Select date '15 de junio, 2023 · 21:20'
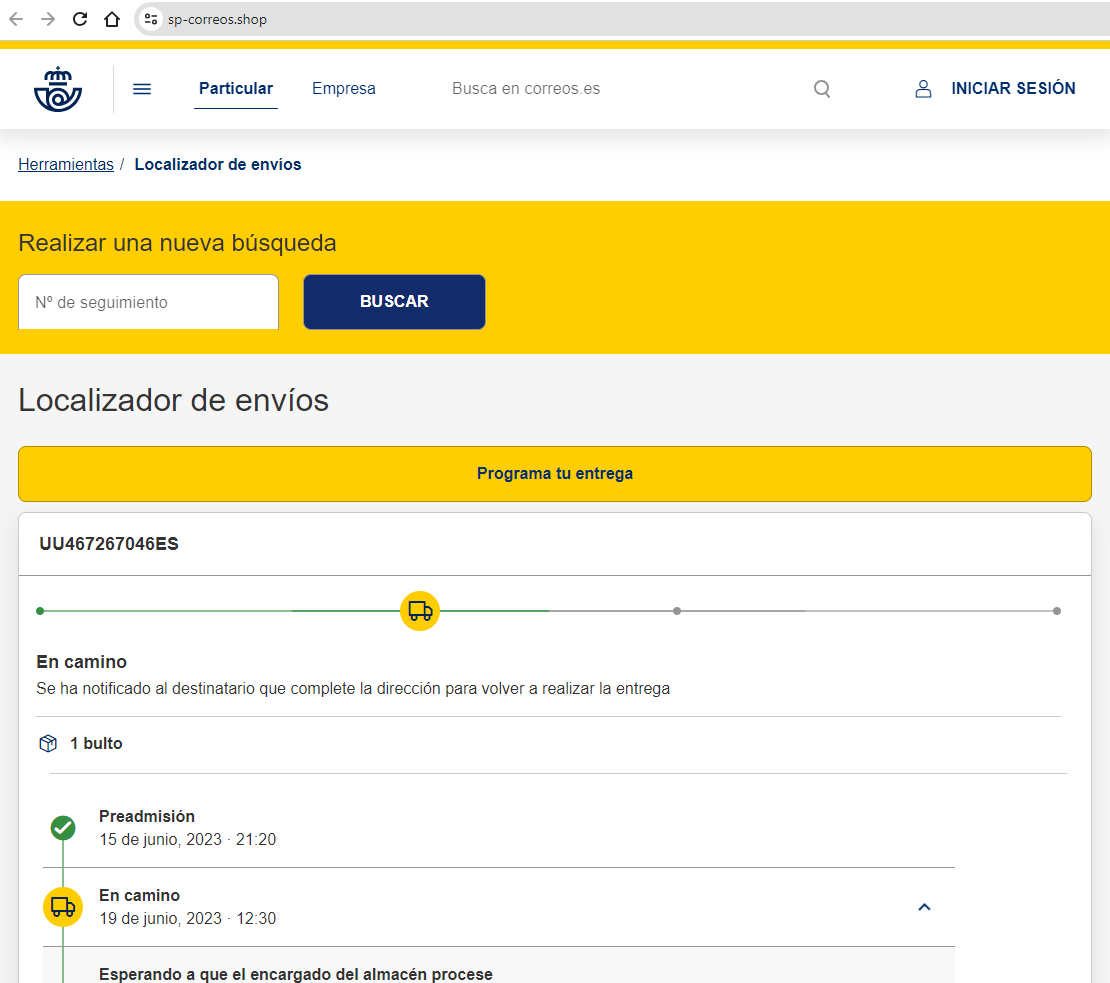 click(188, 839)
